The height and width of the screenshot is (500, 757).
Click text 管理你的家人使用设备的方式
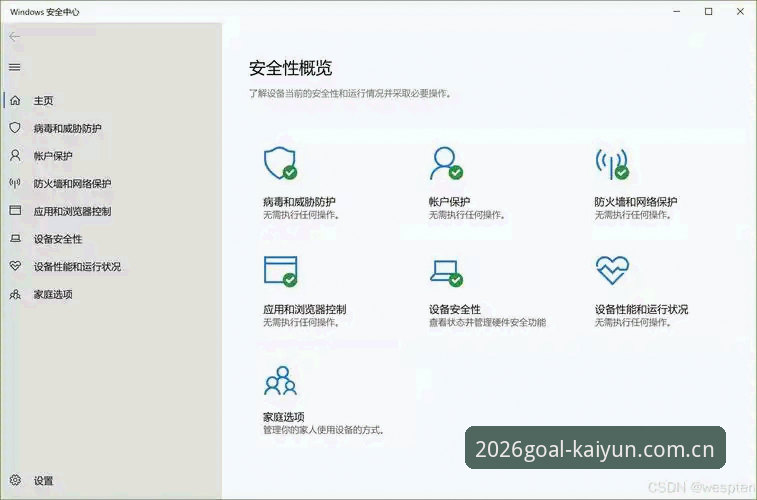pos(323,430)
